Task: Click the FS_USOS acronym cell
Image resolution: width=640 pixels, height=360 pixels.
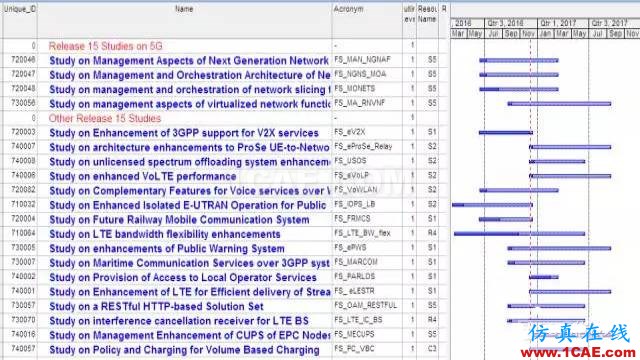Action: [350, 161]
